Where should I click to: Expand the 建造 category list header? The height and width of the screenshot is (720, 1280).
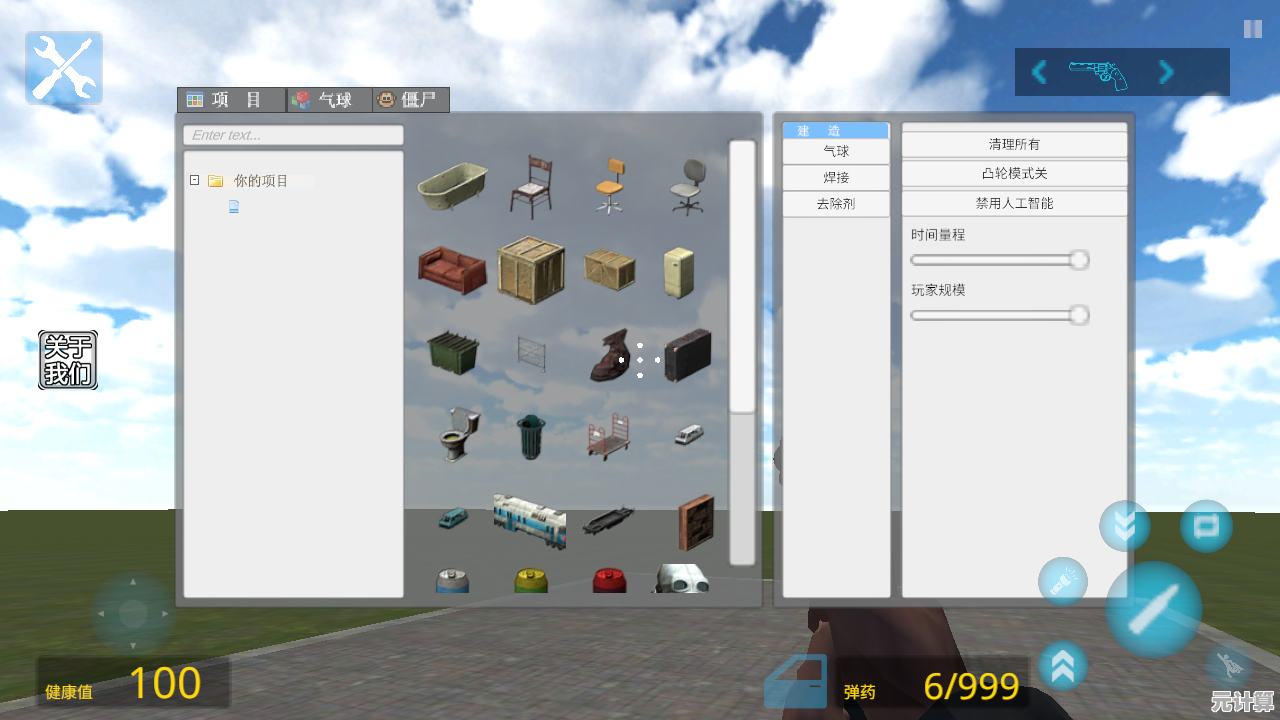click(835, 131)
